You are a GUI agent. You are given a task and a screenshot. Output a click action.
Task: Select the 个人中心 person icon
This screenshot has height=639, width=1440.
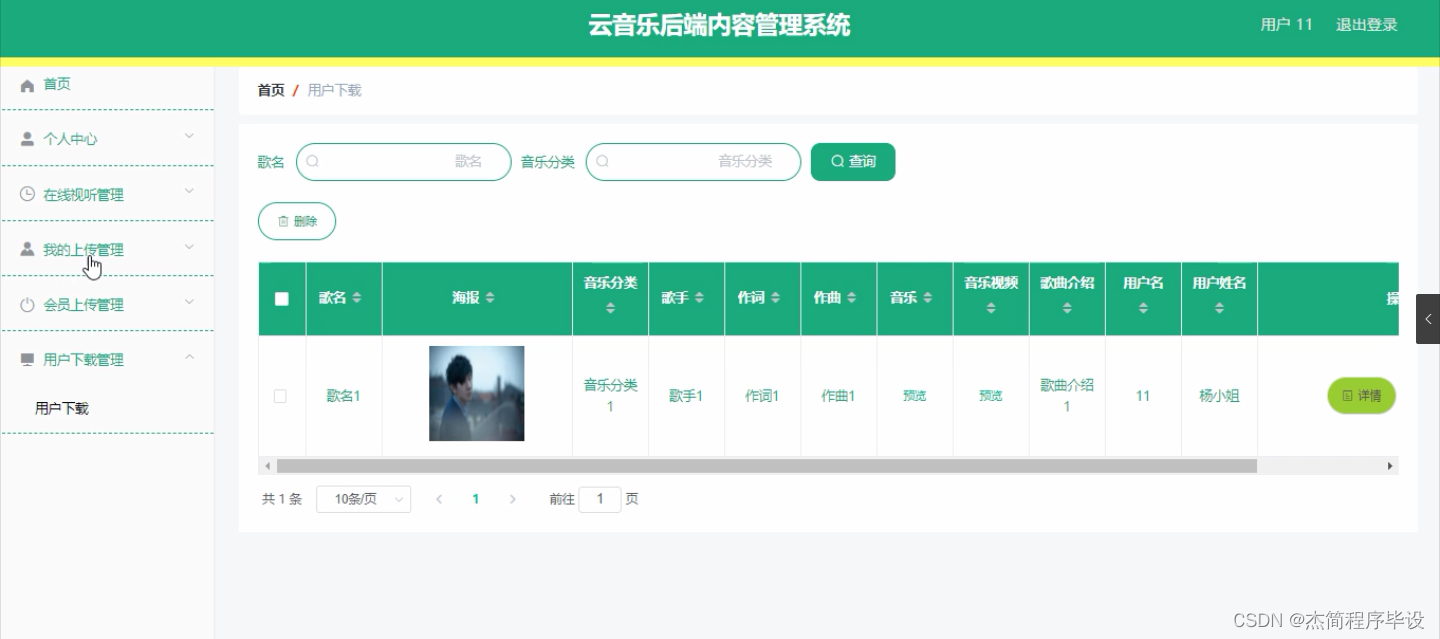28,137
